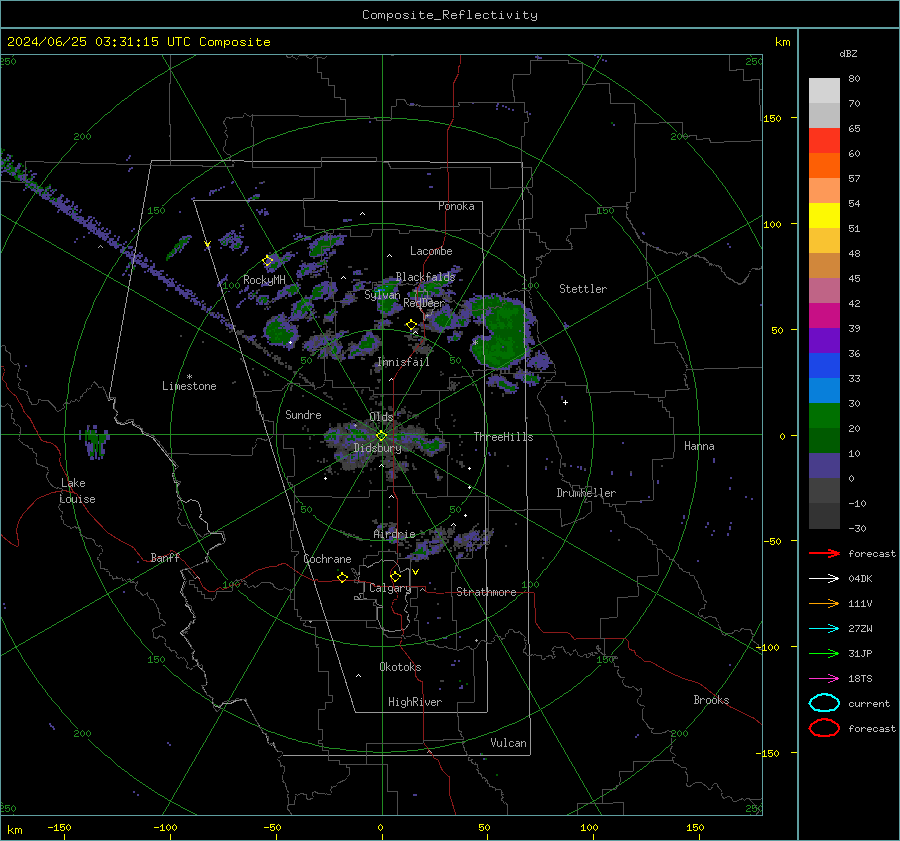Click the Drumheller city label
Image resolution: width=900 pixels, height=841 pixels.
point(586,493)
